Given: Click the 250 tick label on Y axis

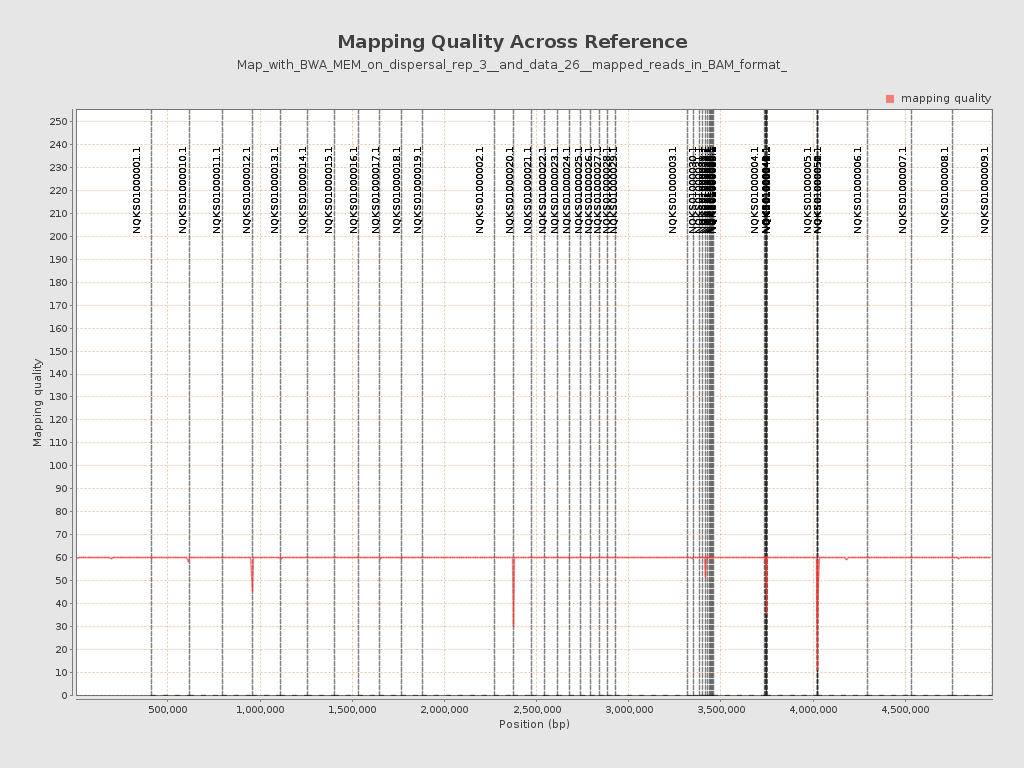Looking at the screenshot, I should click(57, 122).
